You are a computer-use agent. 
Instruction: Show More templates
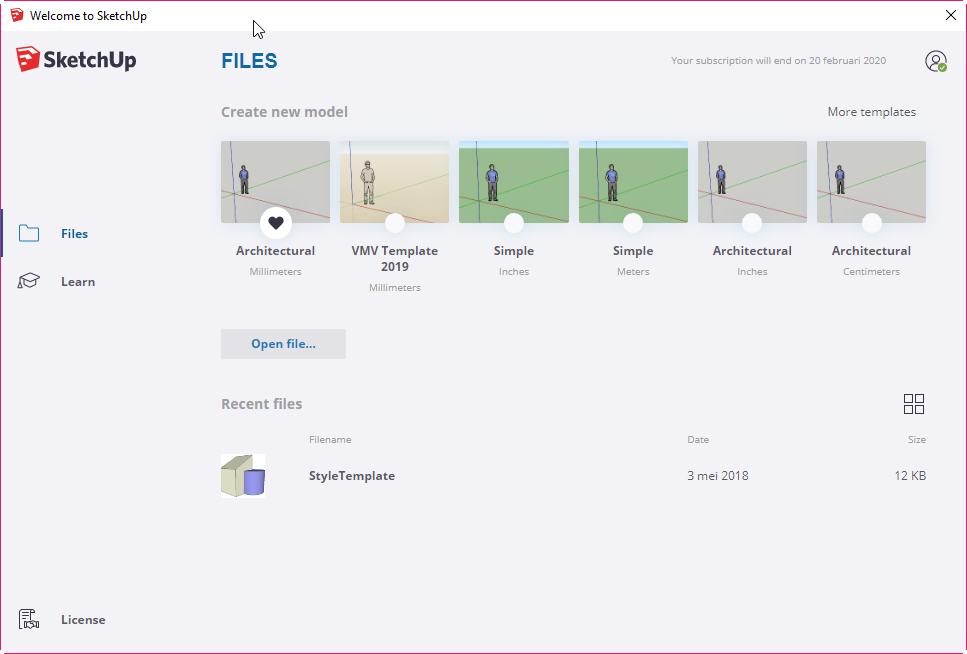[x=871, y=112]
